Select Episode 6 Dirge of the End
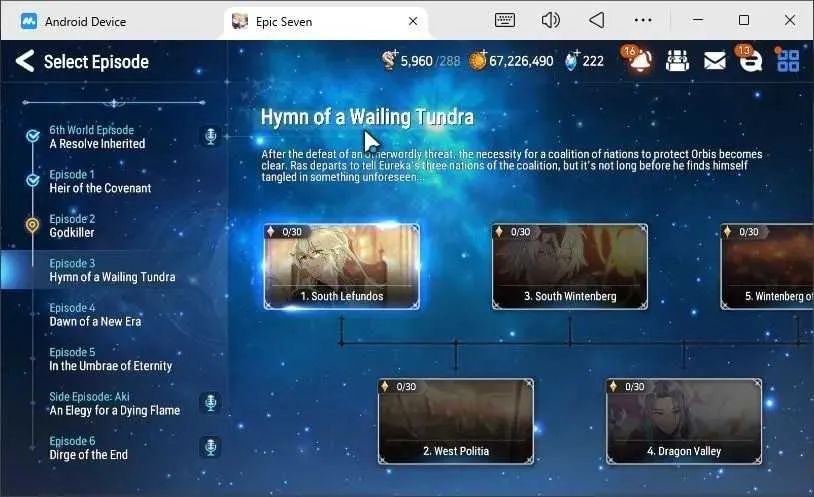 [x=113, y=448]
